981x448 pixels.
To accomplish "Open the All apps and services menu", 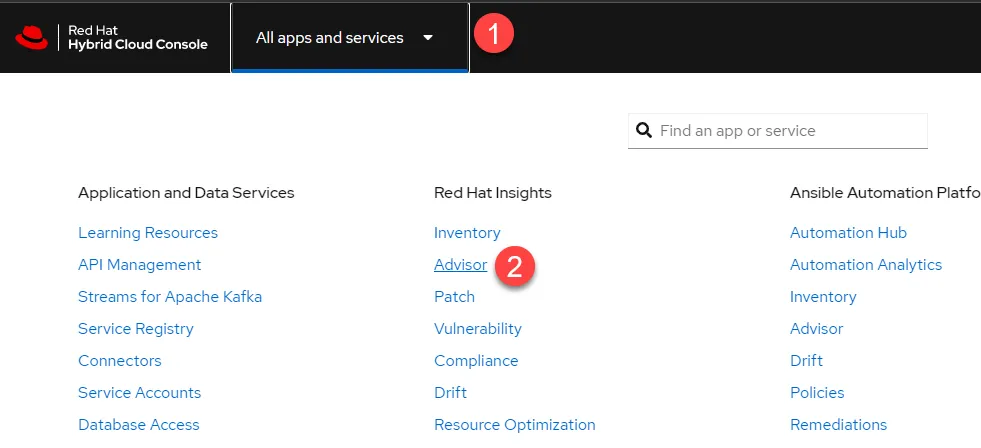I will click(350, 38).
